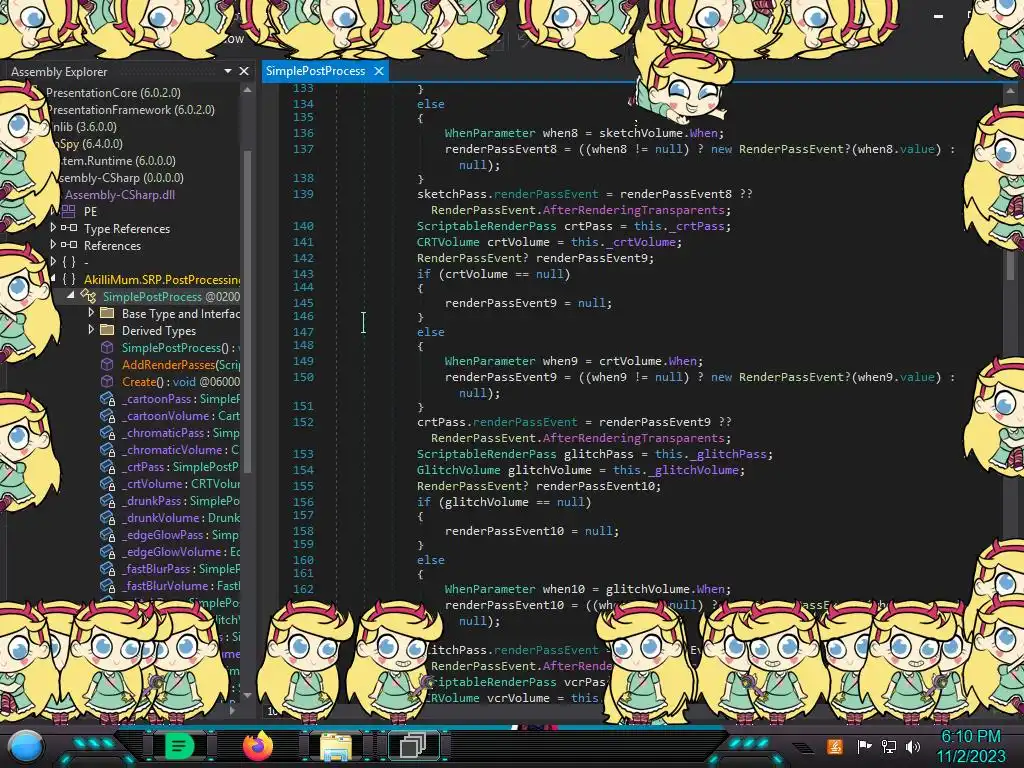Expand the Base Type and Interfaces folder
The width and height of the screenshot is (1024, 768).
coord(91,312)
